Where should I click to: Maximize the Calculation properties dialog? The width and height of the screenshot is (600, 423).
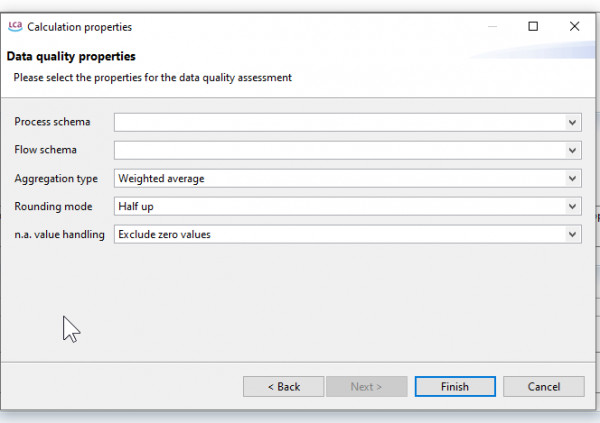[533, 26]
